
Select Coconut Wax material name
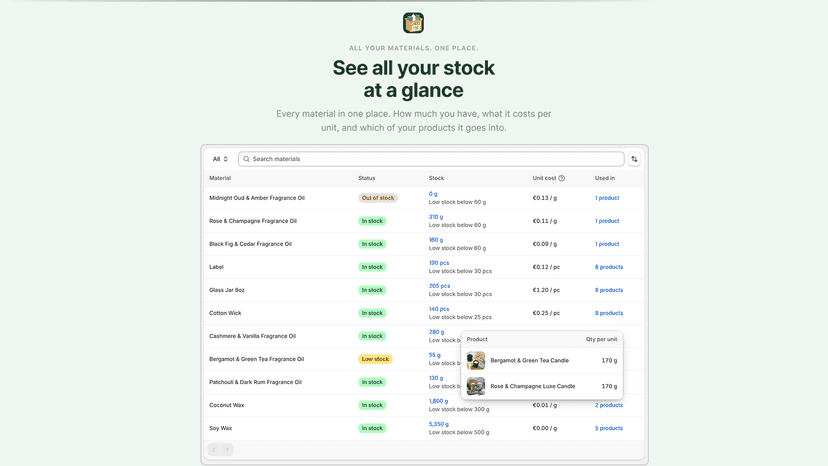(x=227, y=405)
